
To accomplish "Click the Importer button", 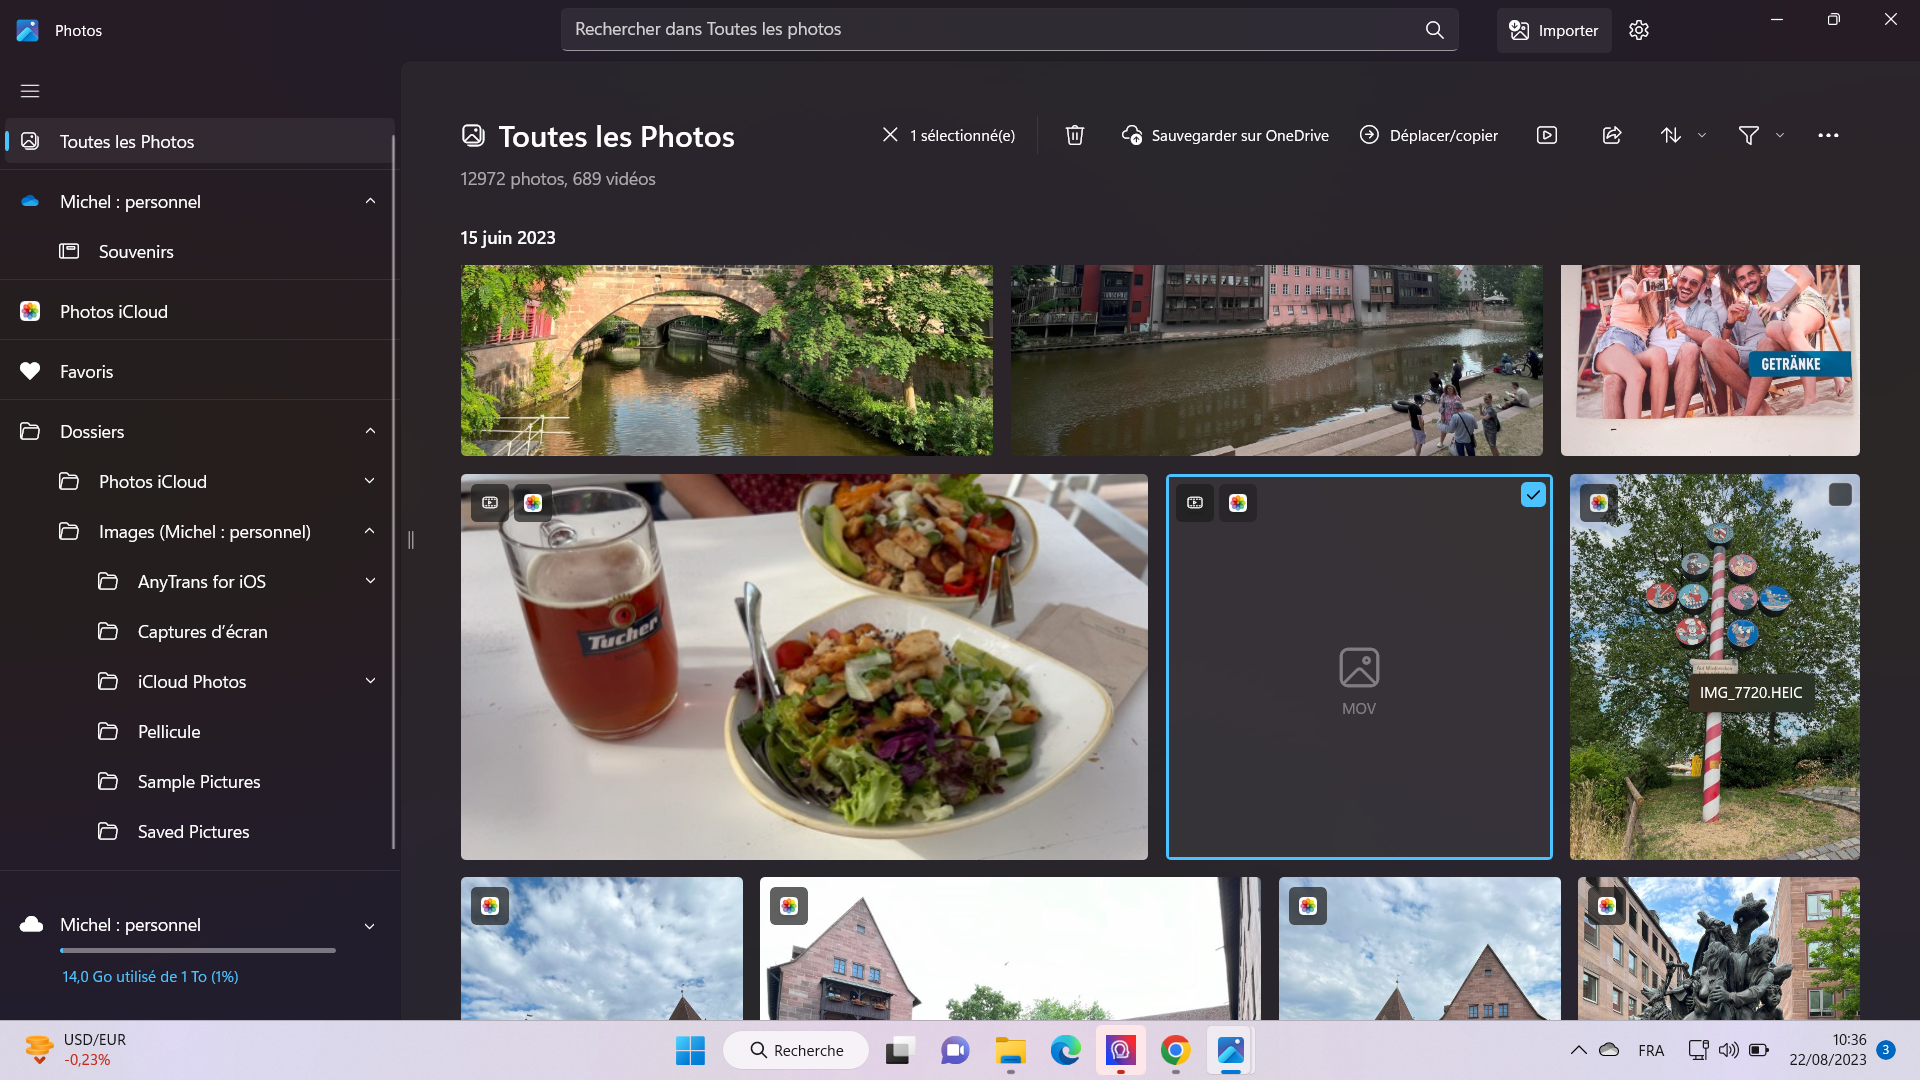I will 1553,30.
